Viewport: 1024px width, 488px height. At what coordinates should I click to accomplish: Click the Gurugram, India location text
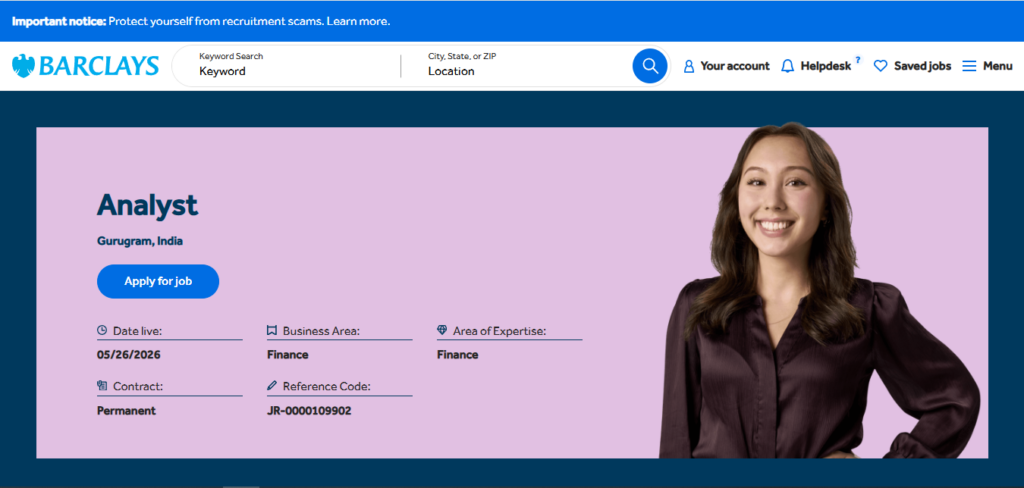click(140, 241)
